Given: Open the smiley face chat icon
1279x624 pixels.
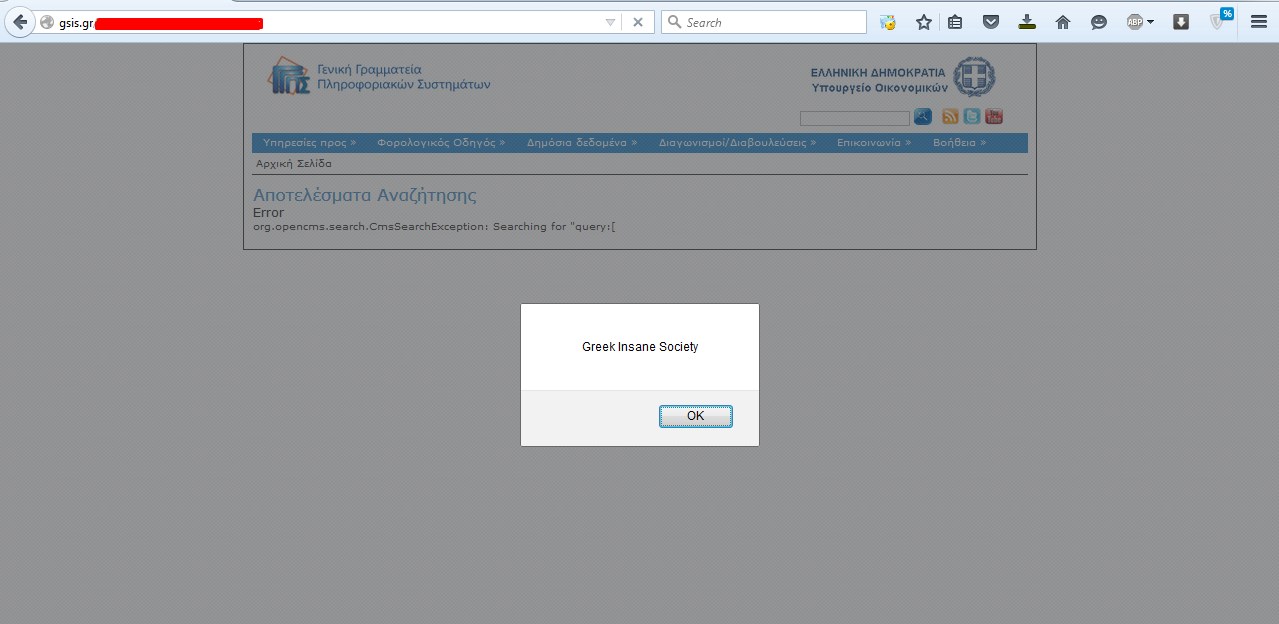Looking at the screenshot, I should [x=1098, y=22].
